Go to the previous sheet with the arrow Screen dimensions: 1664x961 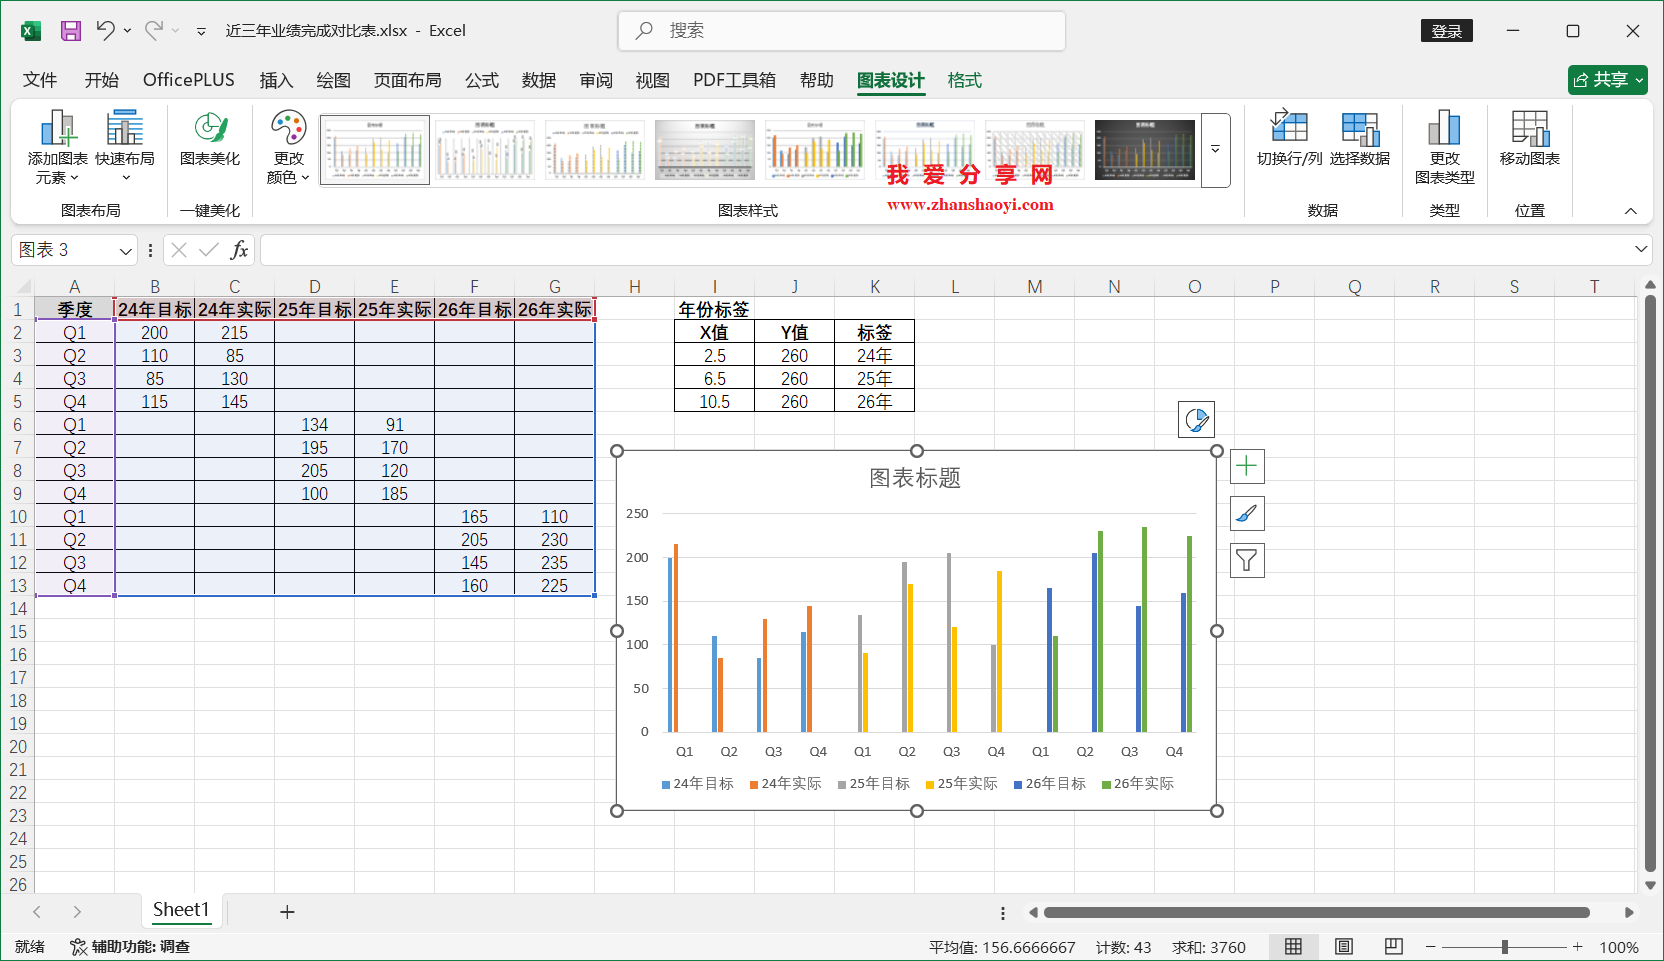click(x=37, y=912)
